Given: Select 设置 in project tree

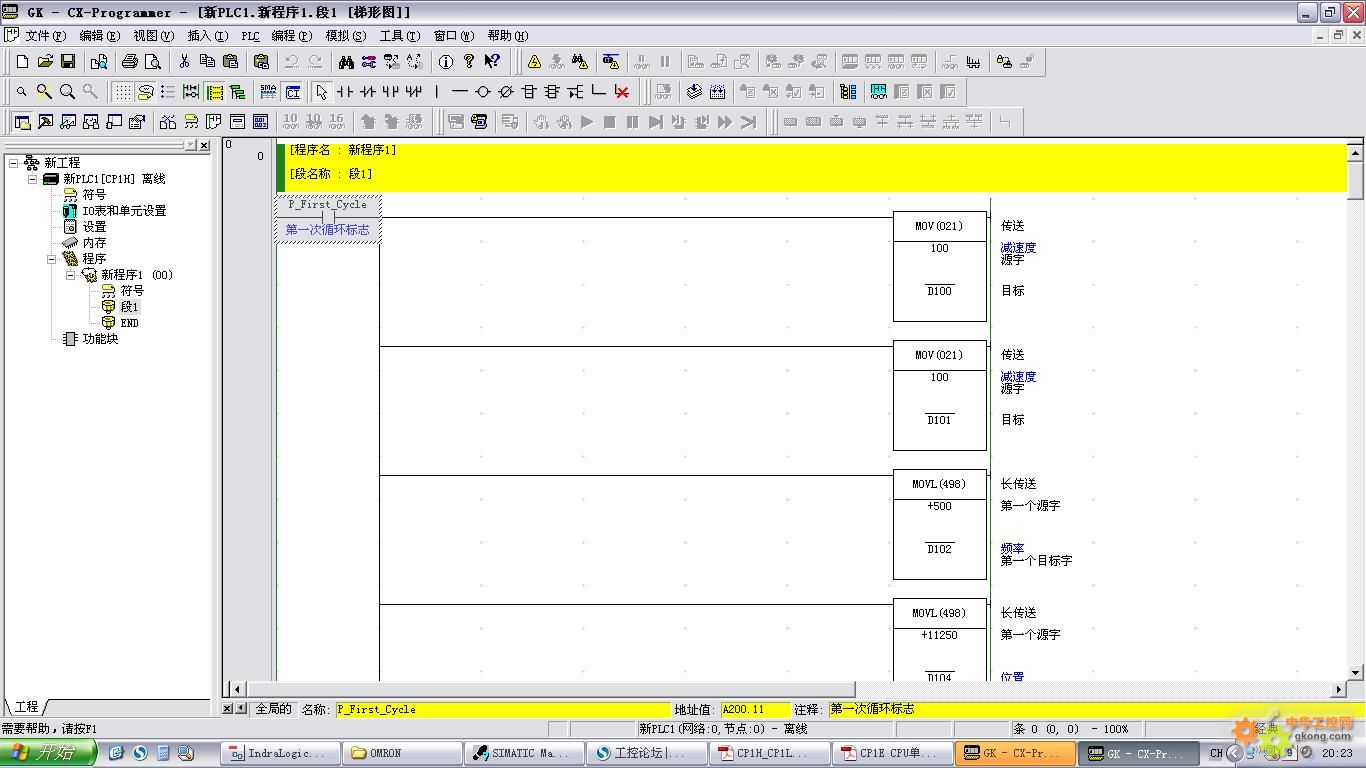Looking at the screenshot, I should (x=94, y=227).
